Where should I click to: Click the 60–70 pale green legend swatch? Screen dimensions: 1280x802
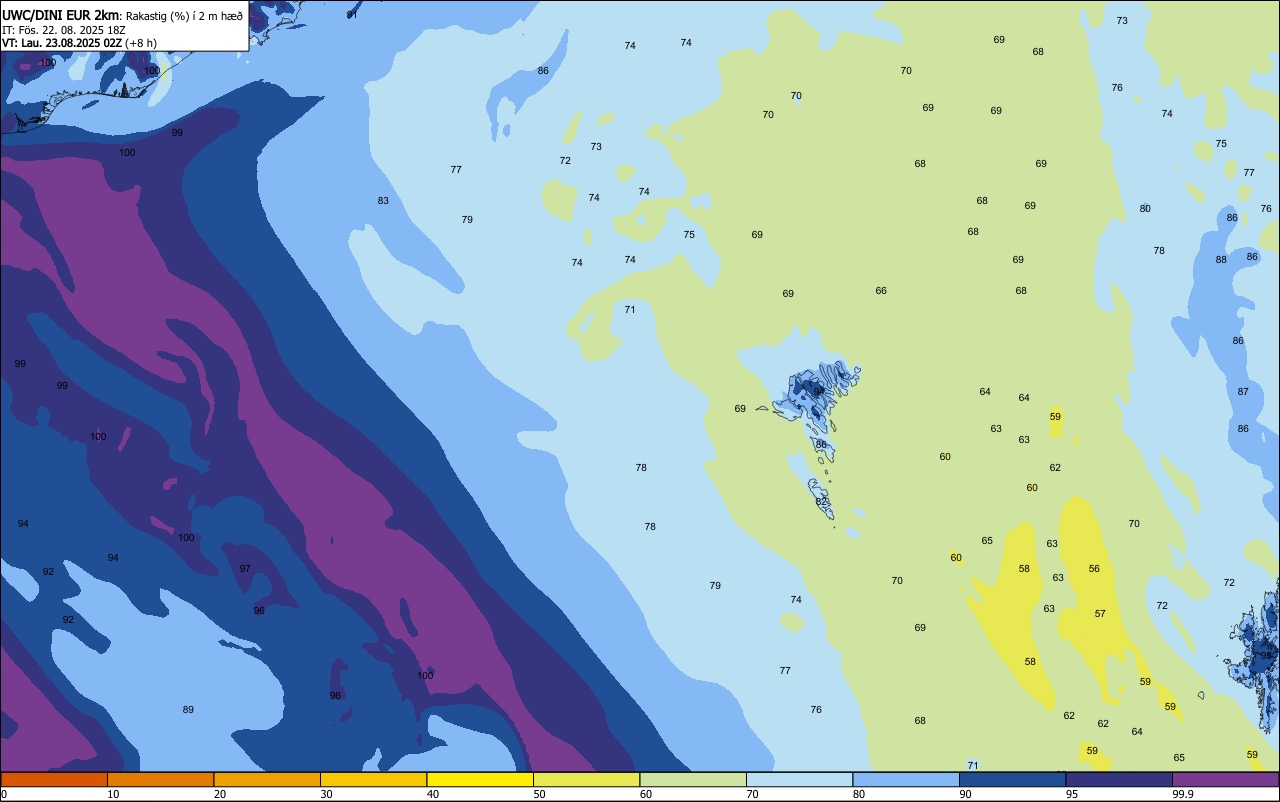click(x=693, y=779)
